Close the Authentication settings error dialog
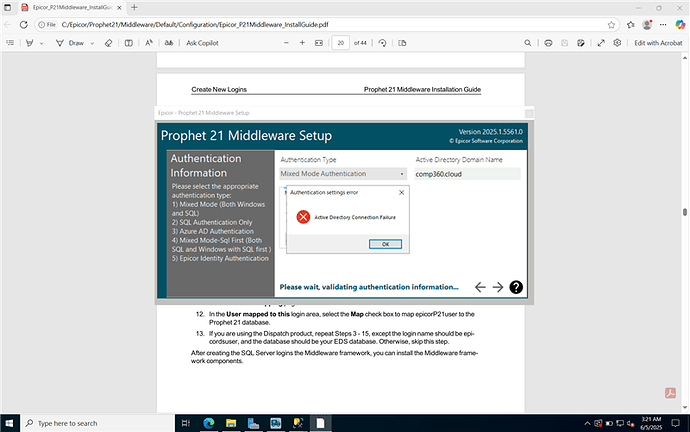The image size is (690, 432). tap(401, 192)
